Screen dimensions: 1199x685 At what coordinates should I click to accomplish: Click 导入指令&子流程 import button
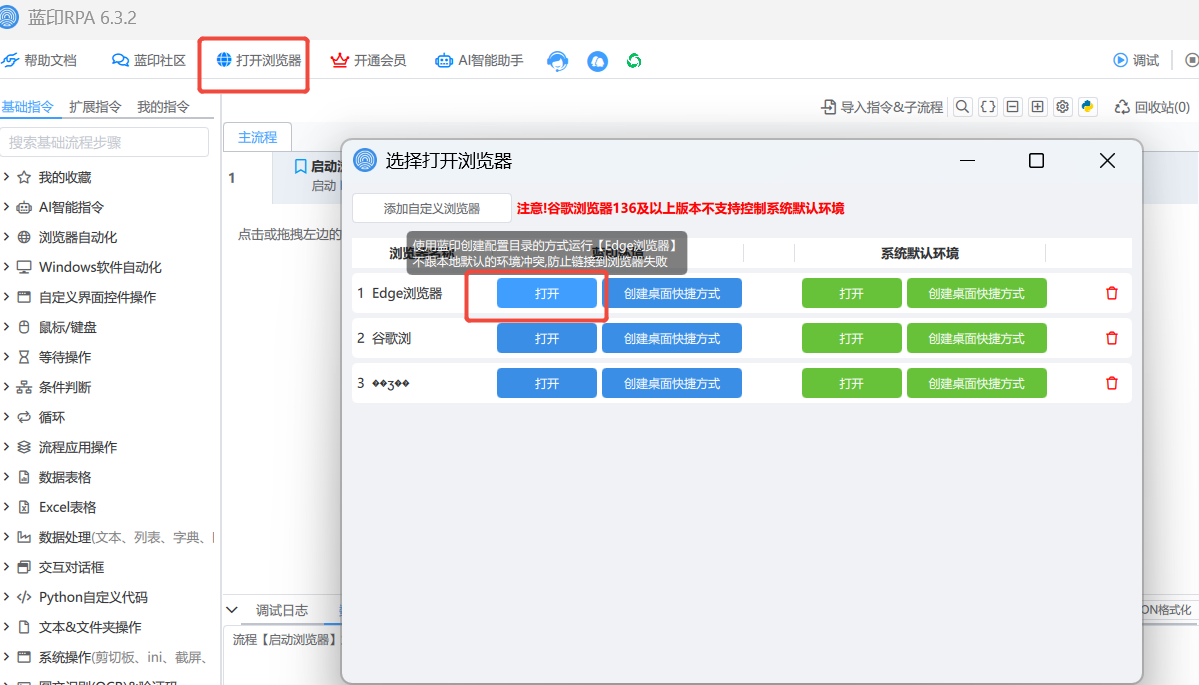pos(882,107)
